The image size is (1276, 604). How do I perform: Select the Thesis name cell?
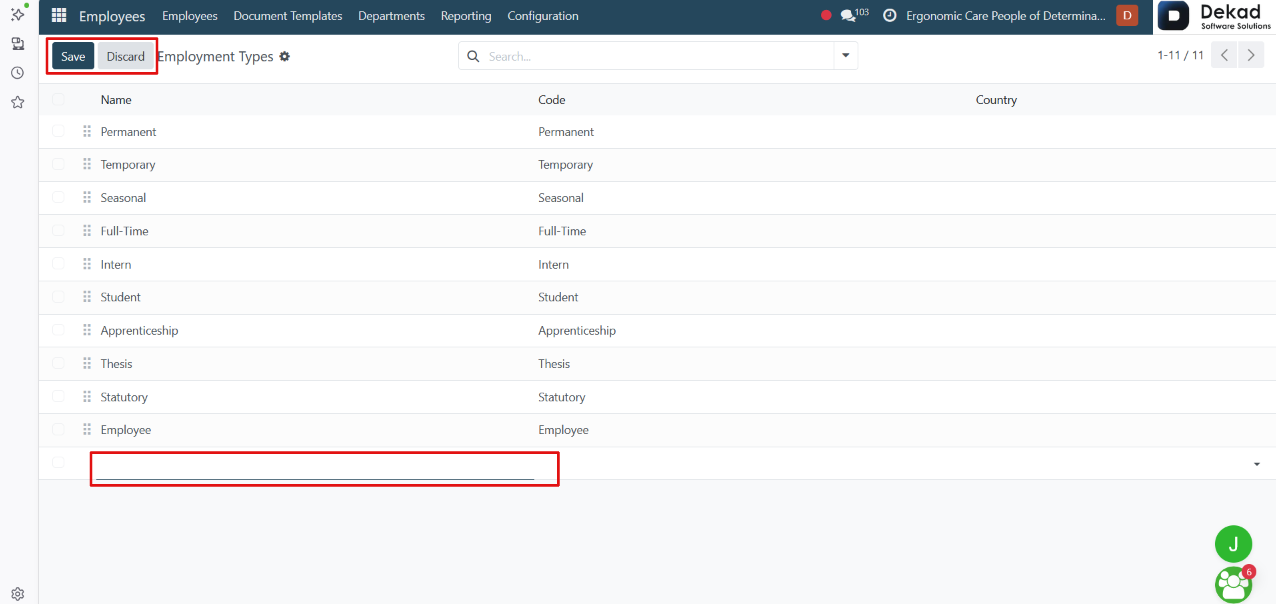pos(117,364)
